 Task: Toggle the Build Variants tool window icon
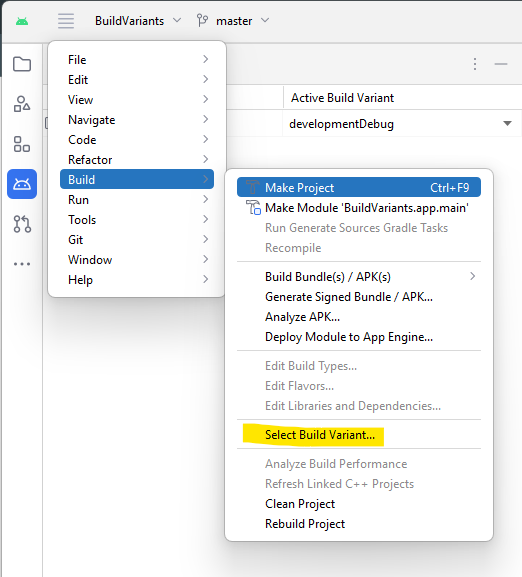[22, 184]
